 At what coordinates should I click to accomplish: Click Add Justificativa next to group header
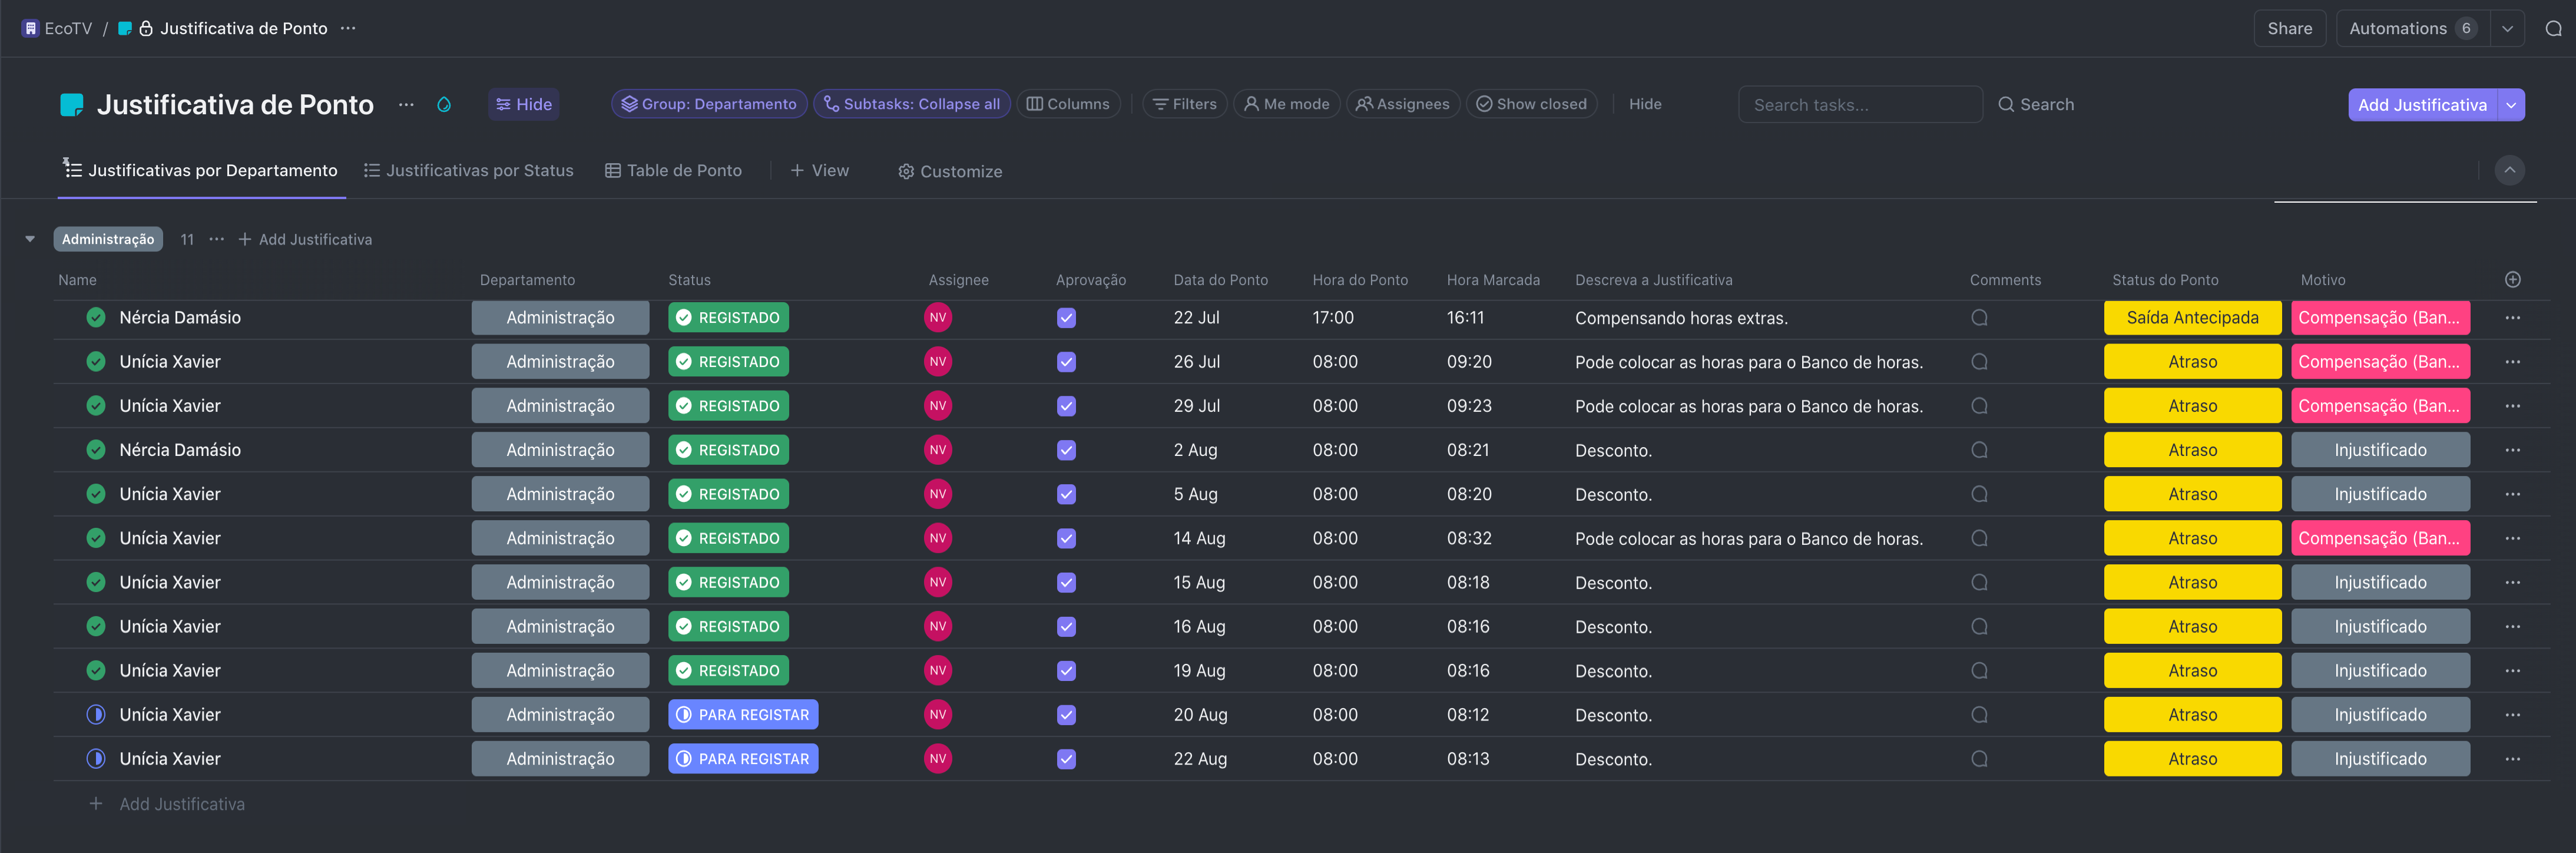305,239
